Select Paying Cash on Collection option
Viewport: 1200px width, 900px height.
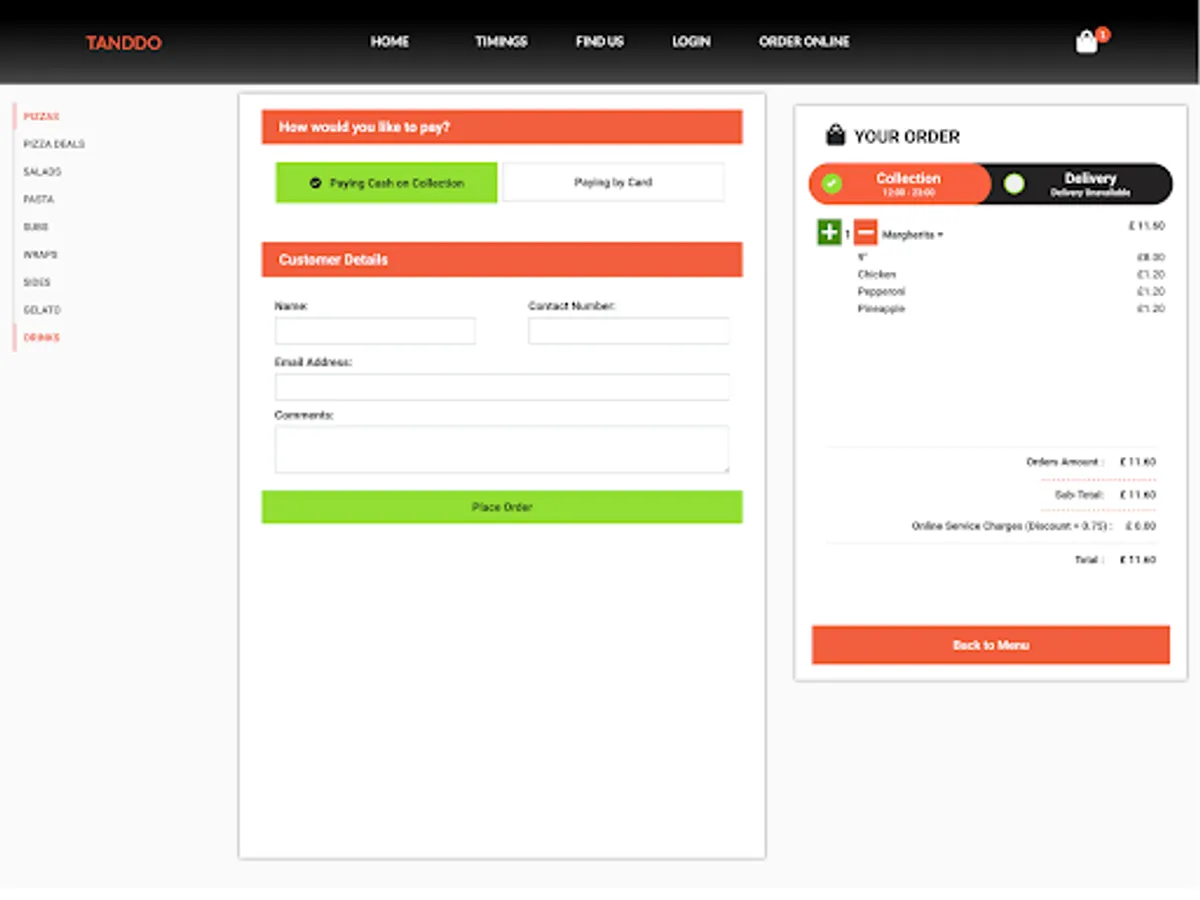tap(386, 183)
